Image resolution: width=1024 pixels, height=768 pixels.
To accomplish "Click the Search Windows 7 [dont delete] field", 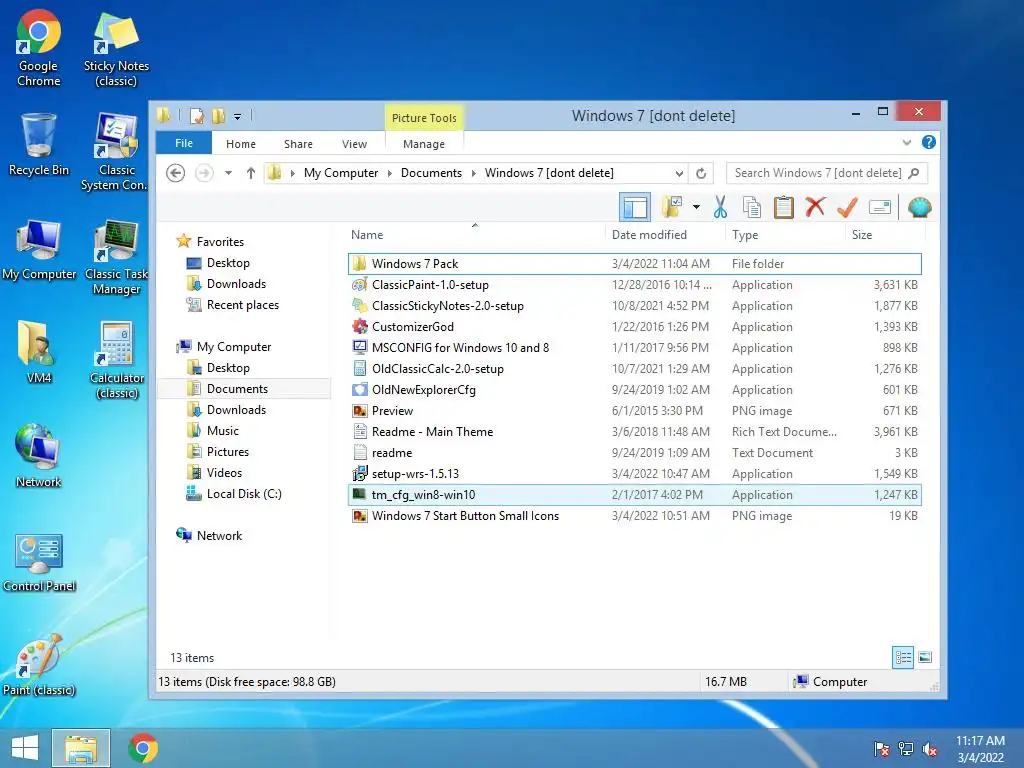I will (827, 173).
